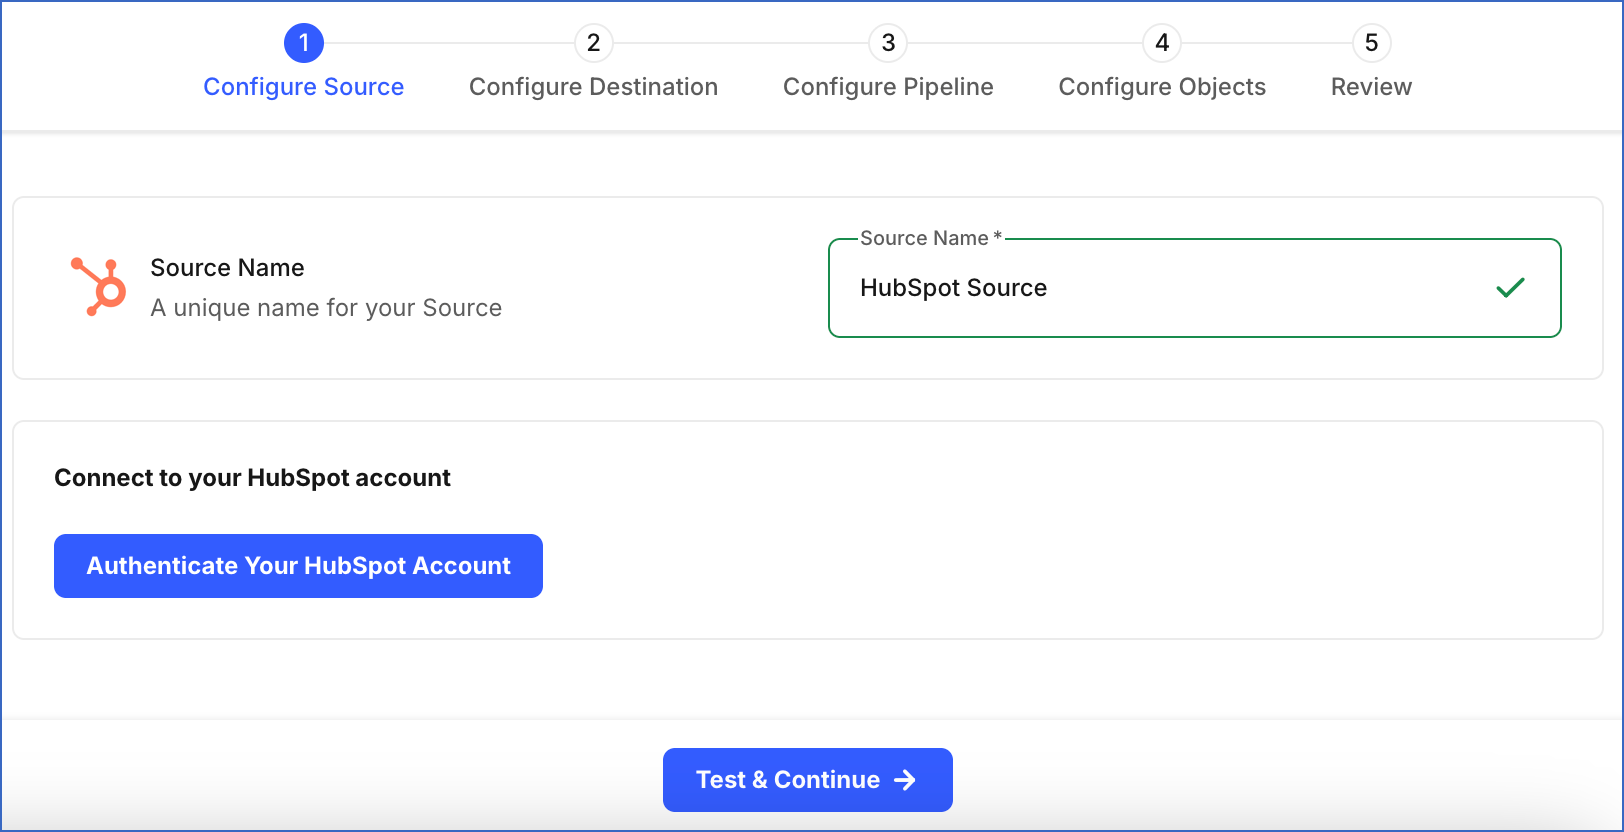The width and height of the screenshot is (1624, 832).
Task: Click 'A unique name for your Source' text
Action: pos(326,308)
